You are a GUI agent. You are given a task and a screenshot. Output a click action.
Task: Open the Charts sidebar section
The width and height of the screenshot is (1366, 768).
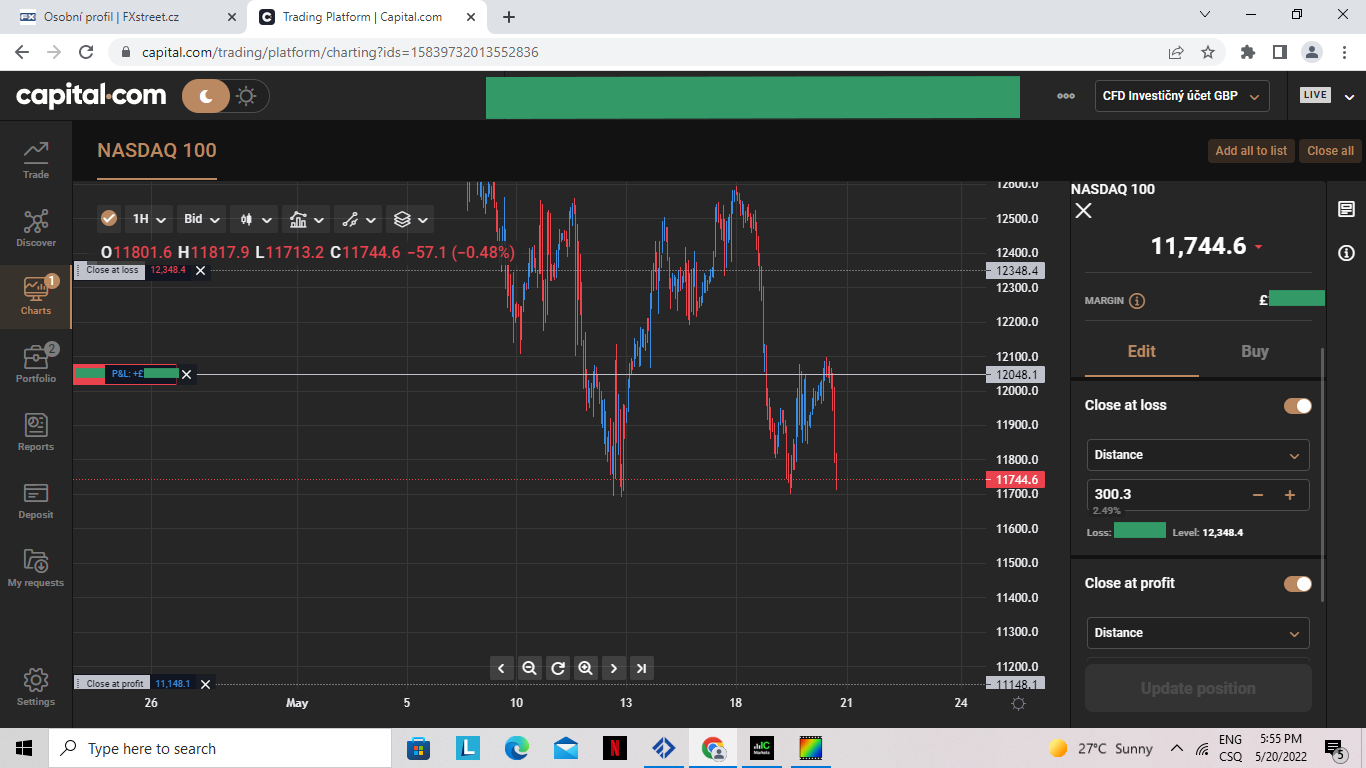point(36,297)
